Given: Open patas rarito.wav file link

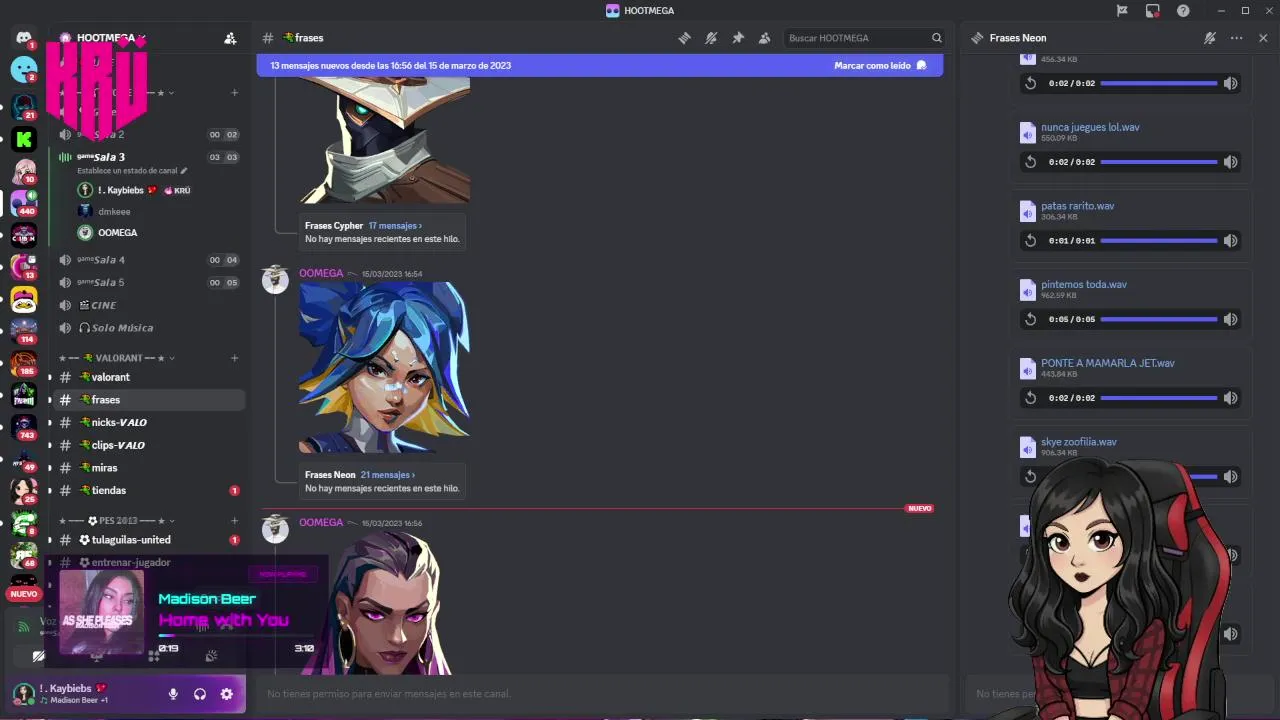Looking at the screenshot, I should 1078,206.
